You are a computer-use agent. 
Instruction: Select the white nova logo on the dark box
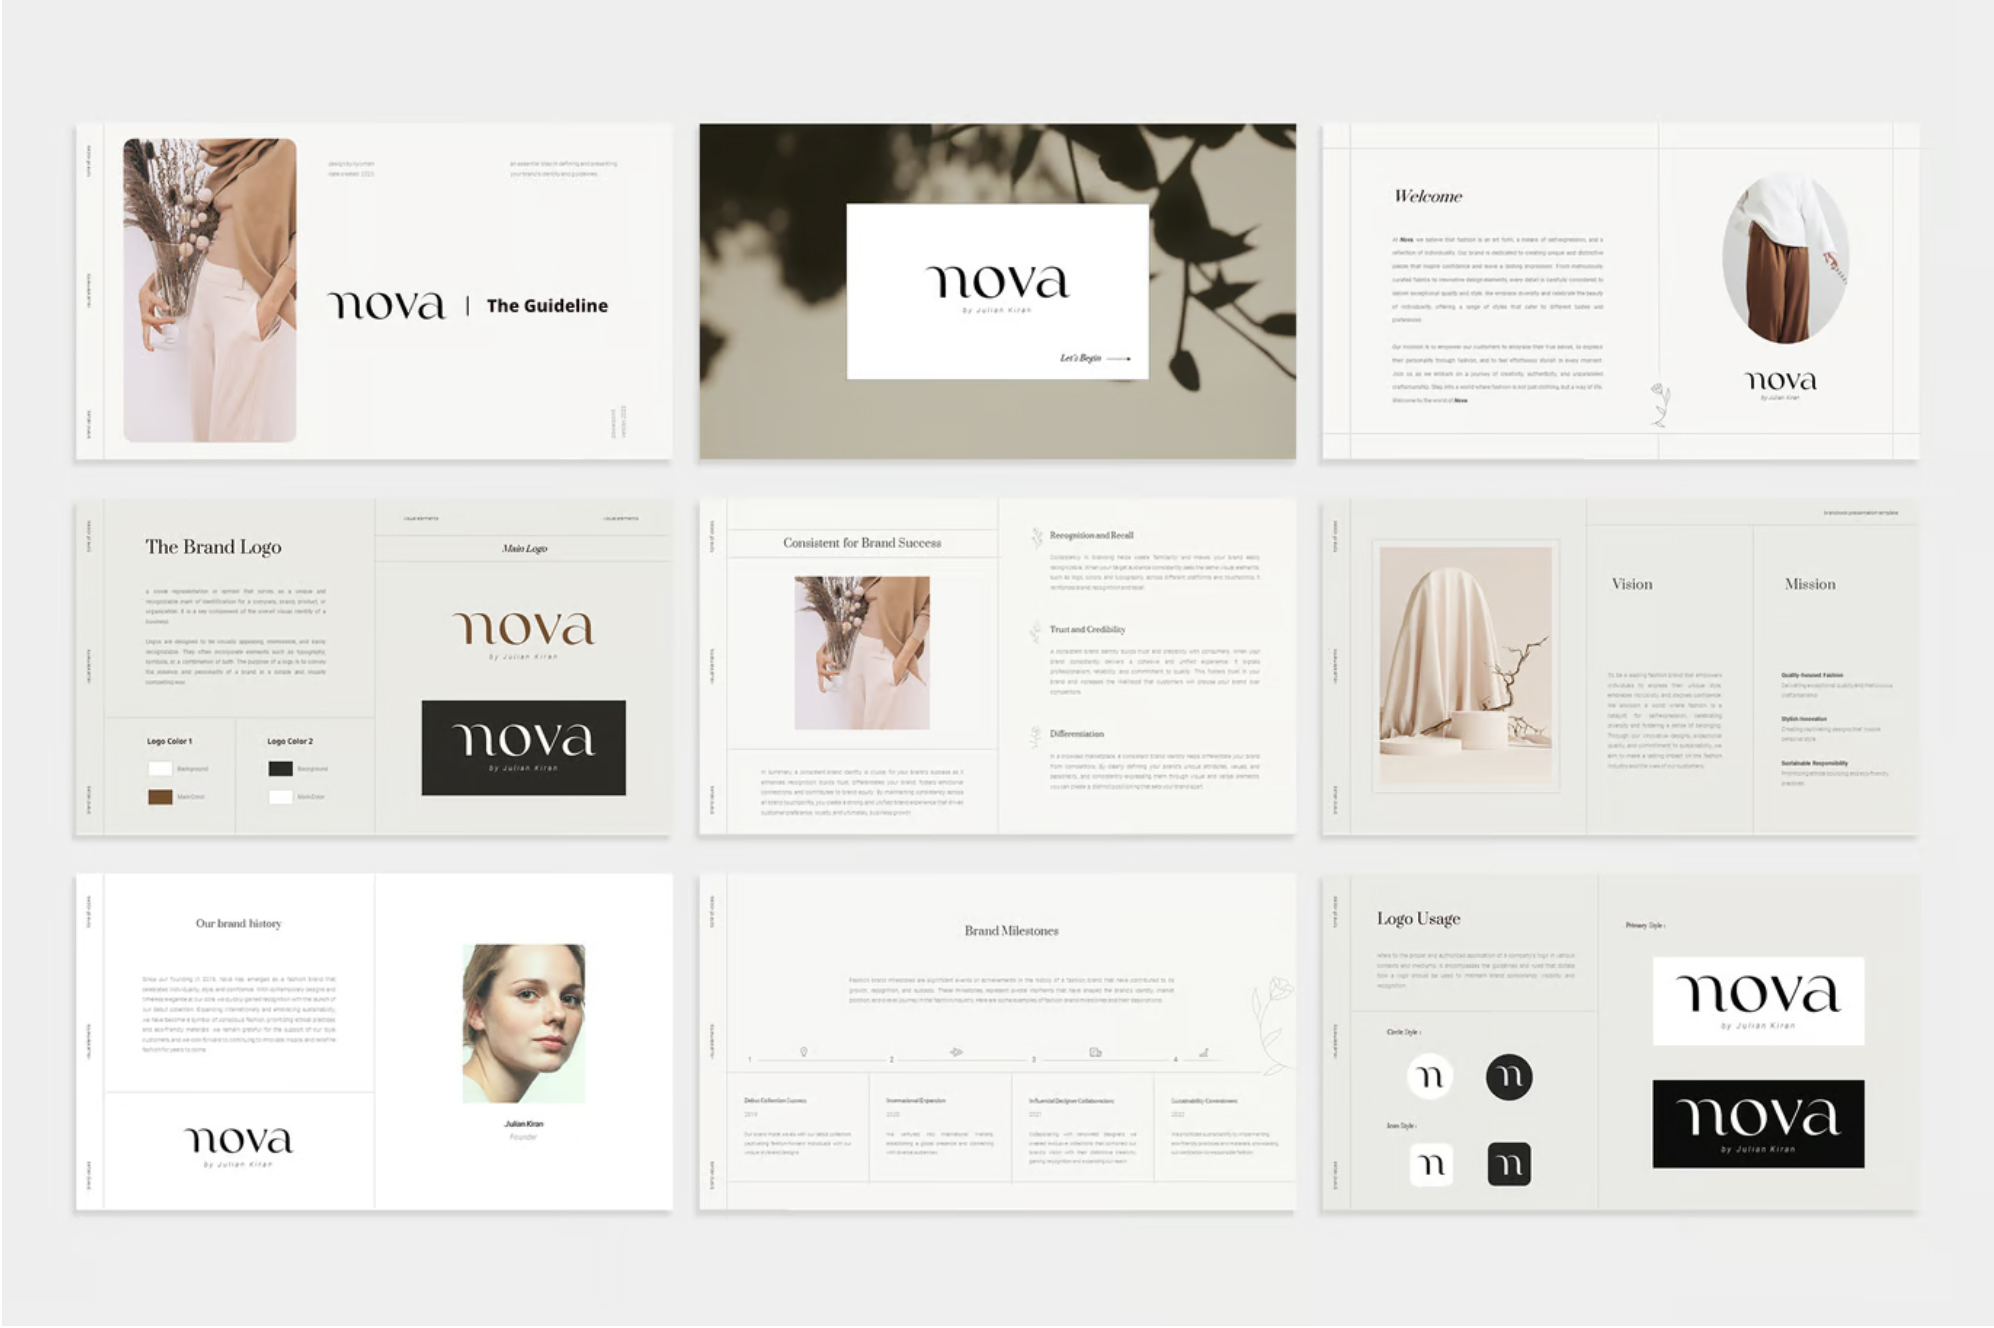[x=524, y=748]
